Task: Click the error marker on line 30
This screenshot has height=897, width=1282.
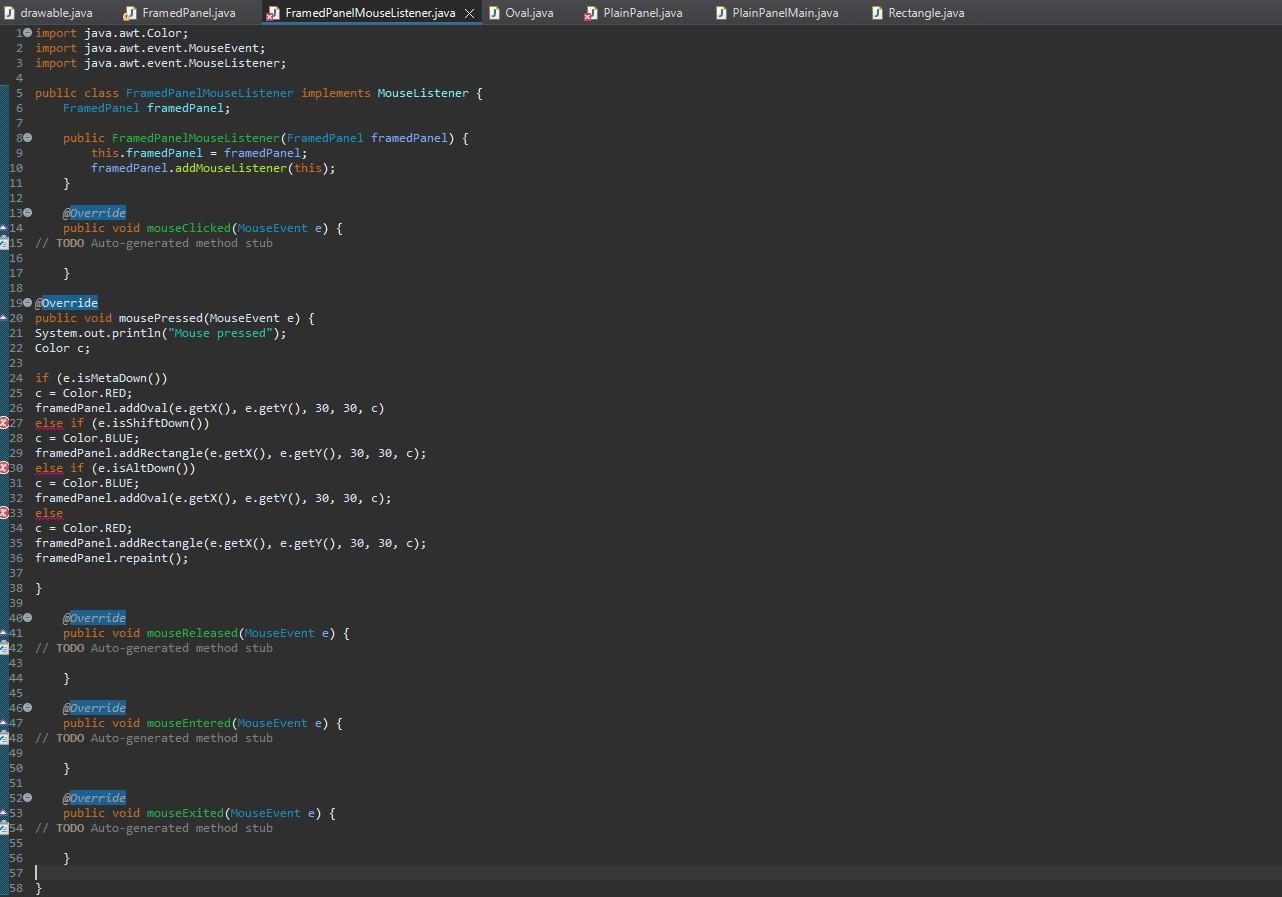Action: (x=4, y=468)
